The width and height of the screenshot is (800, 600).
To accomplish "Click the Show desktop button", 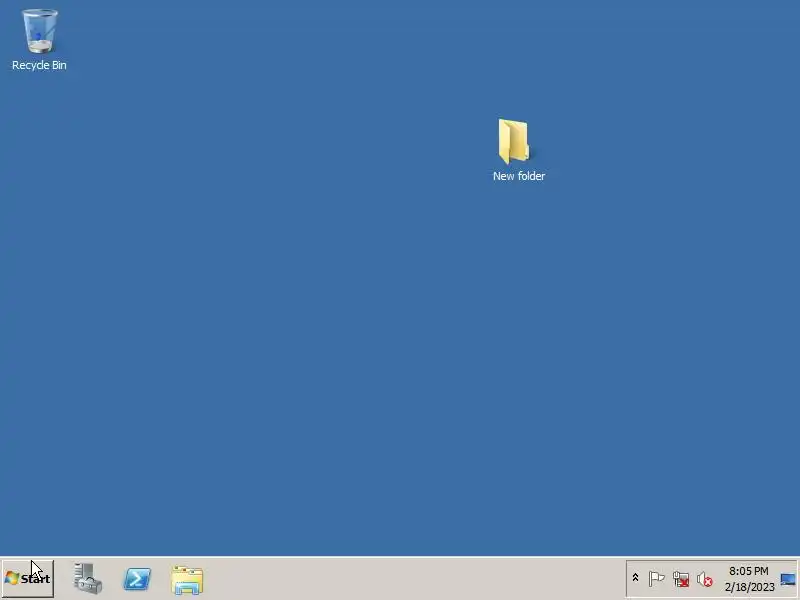I will pyautogui.click(x=788, y=579).
